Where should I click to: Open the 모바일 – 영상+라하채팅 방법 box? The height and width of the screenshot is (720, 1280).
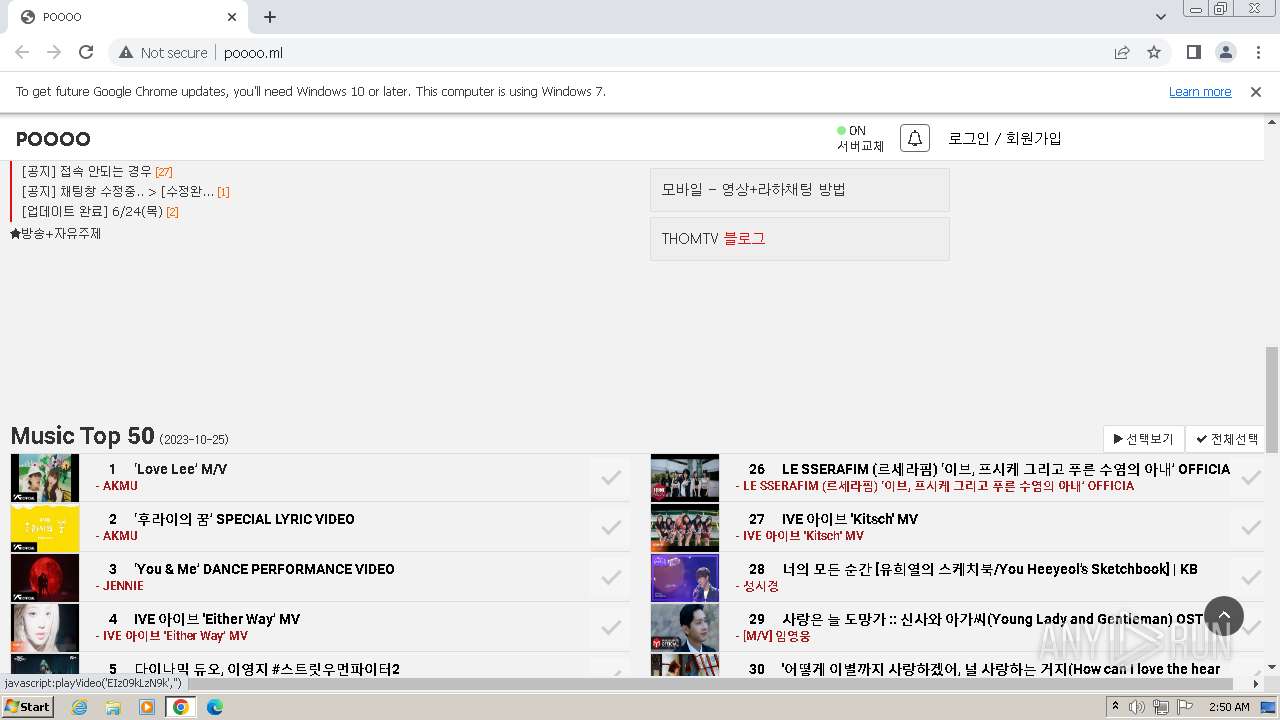tap(800, 189)
